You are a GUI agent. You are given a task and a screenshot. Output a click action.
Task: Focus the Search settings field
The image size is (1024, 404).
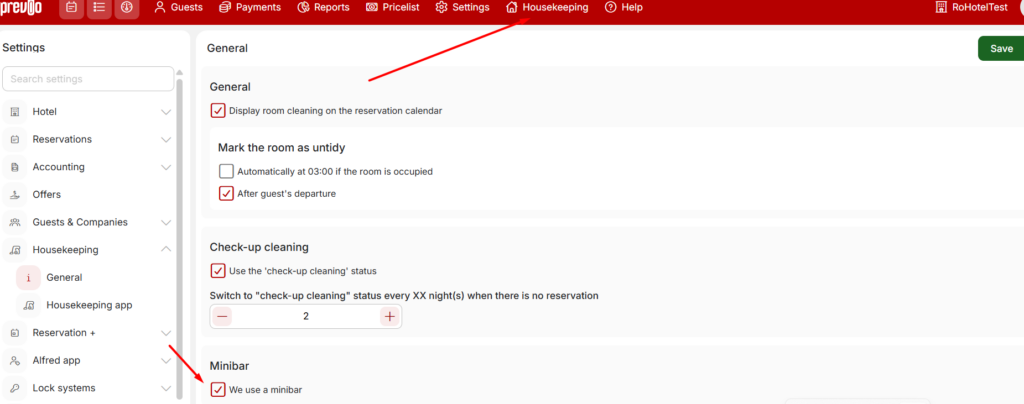point(88,79)
